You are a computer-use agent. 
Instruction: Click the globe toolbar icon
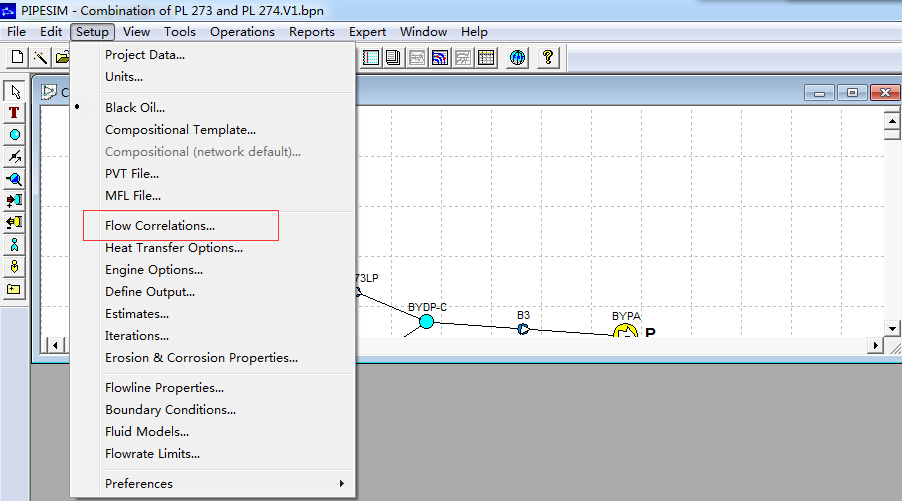point(518,58)
